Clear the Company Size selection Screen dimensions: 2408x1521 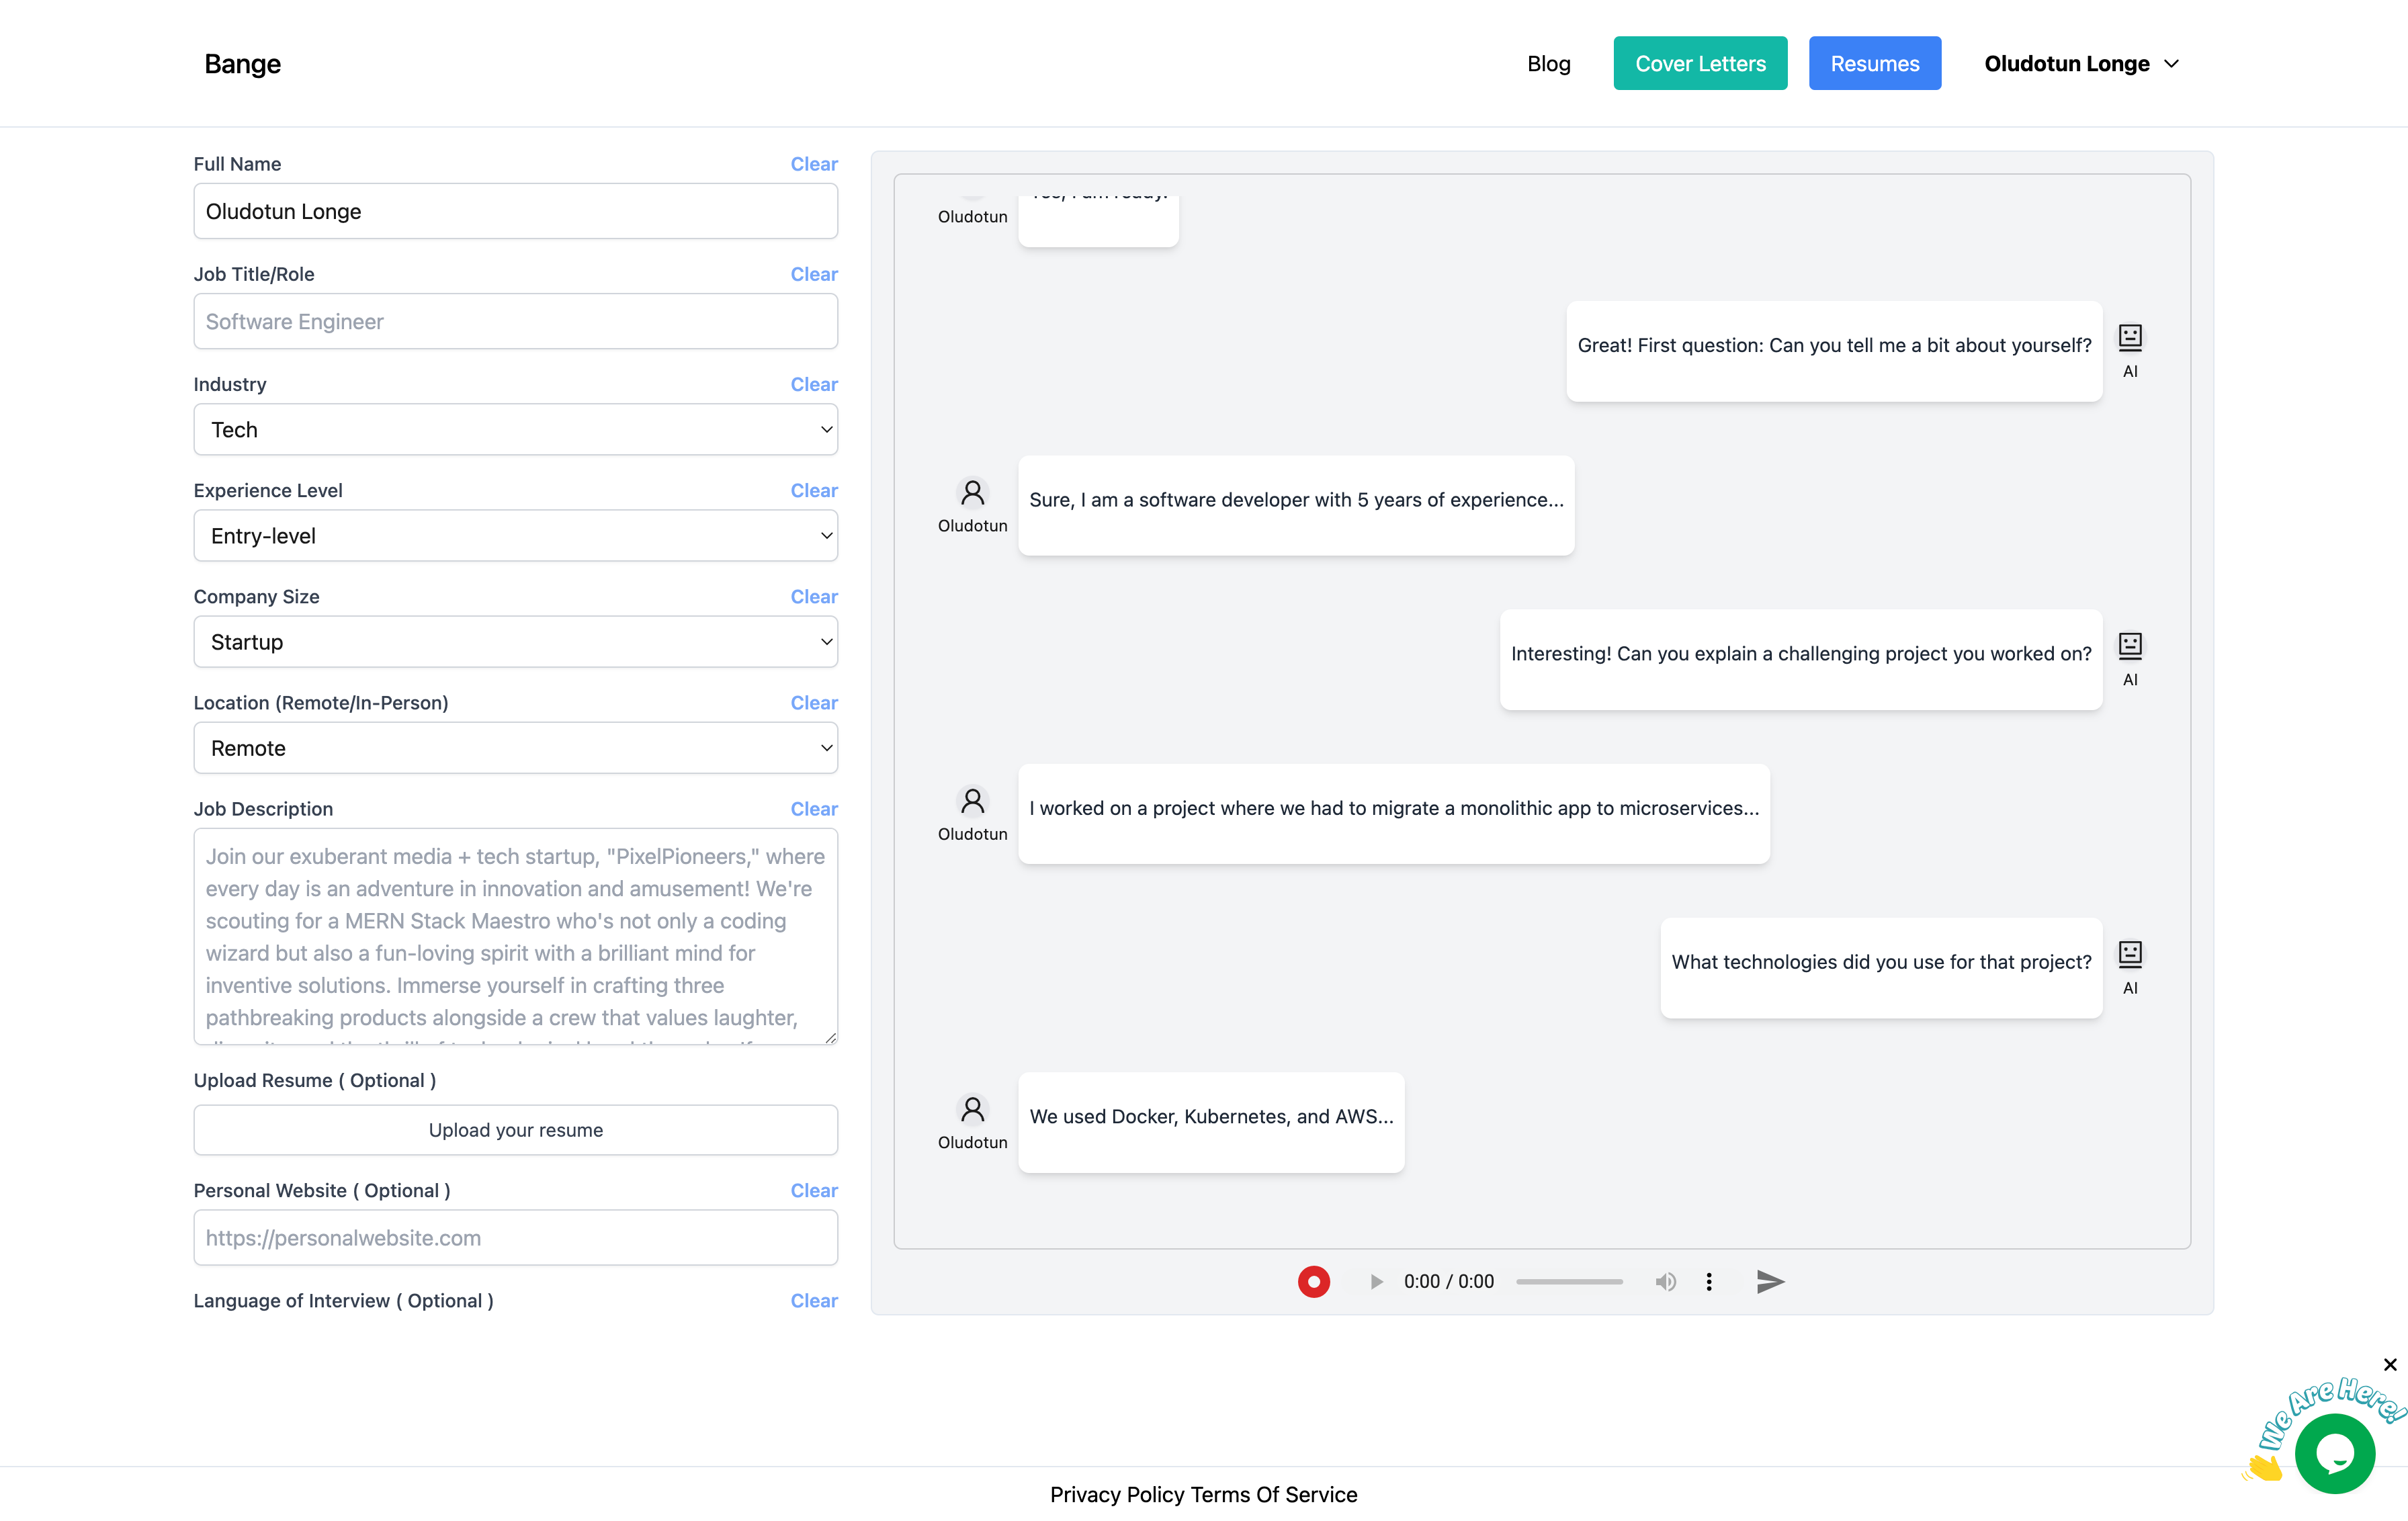pos(813,596)
